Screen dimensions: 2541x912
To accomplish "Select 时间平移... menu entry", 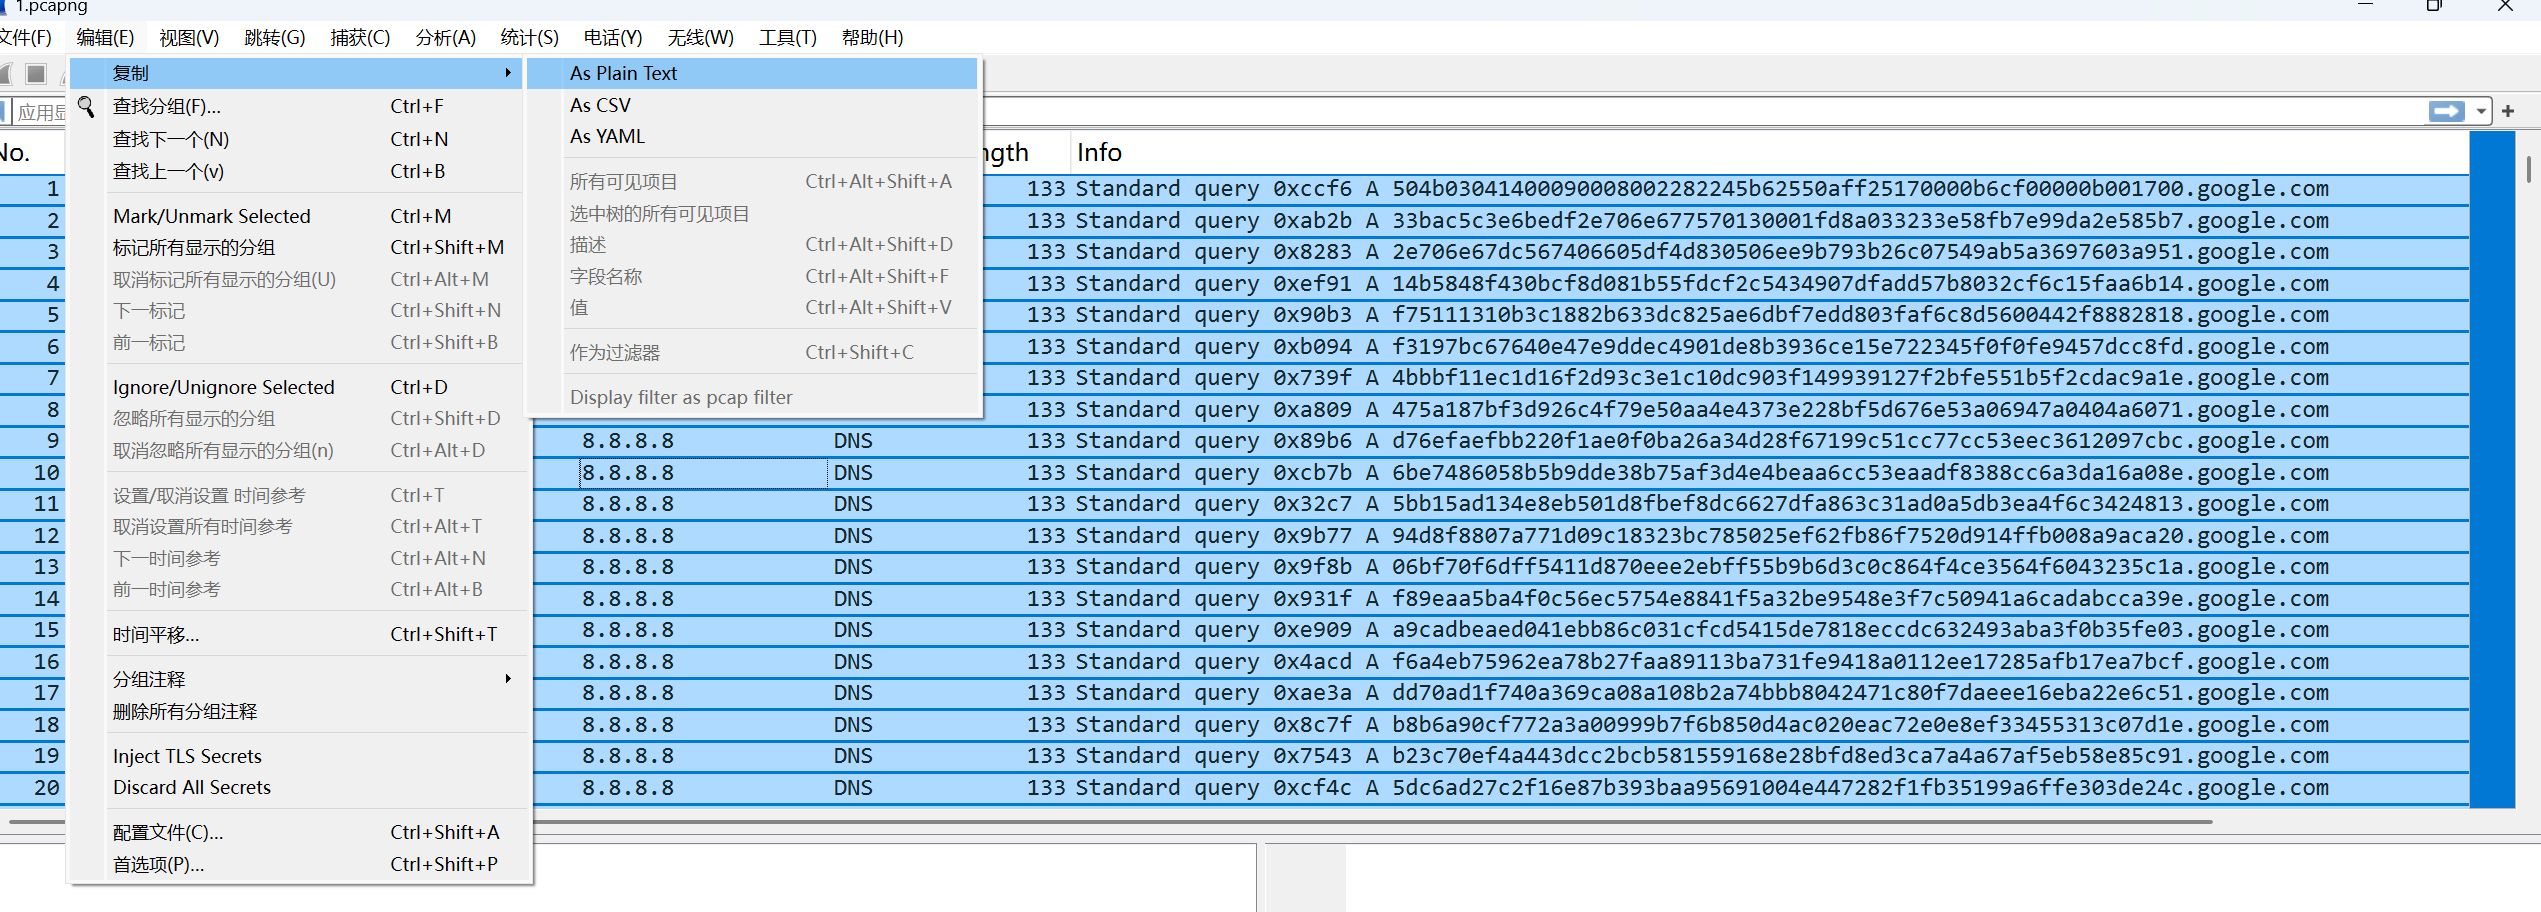I will click(x=296, y=634).
